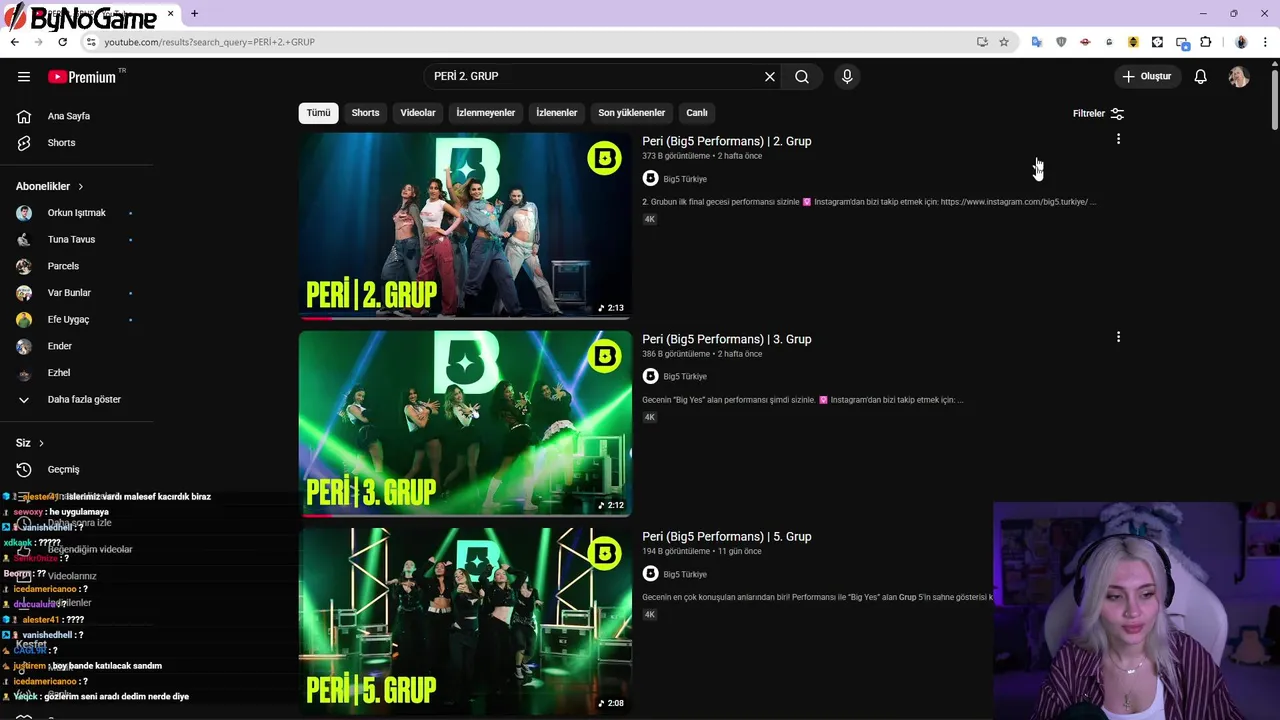Open the Chrome profile avatar

coord(1241,42)
